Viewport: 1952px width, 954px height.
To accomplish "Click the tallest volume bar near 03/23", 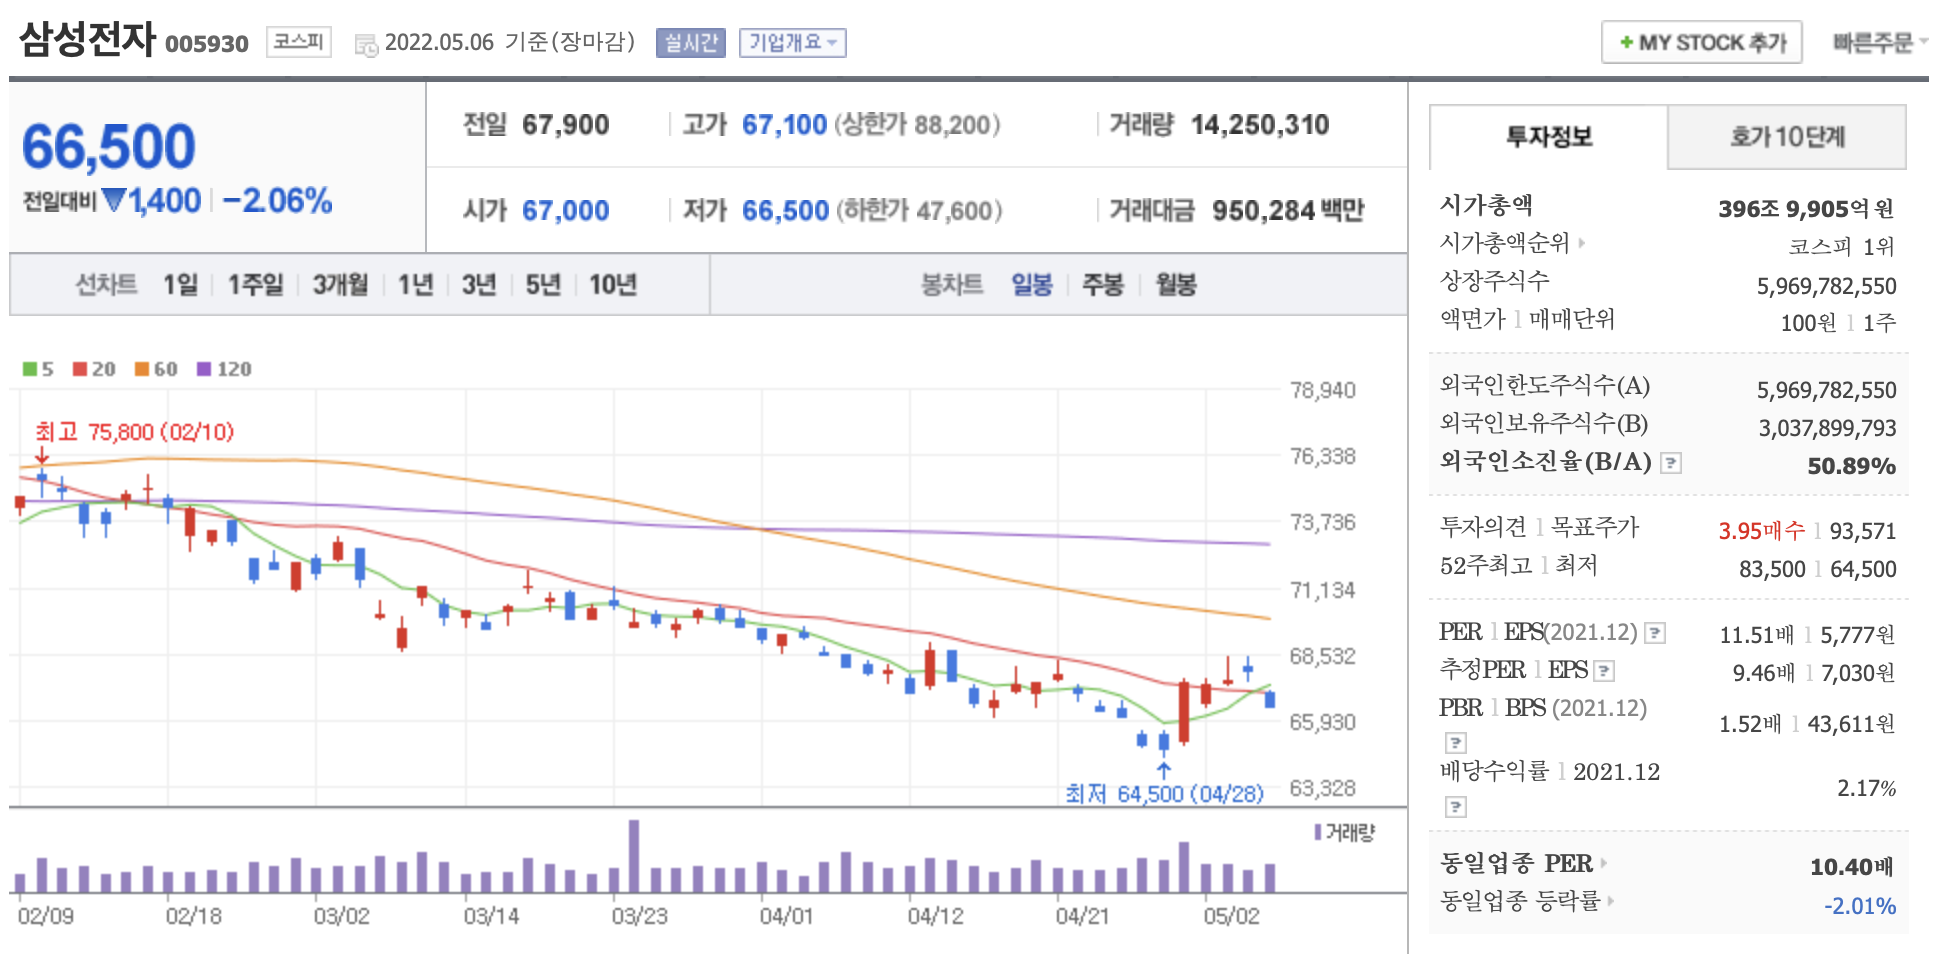I will pyautogui.click(x=634, y=856).
